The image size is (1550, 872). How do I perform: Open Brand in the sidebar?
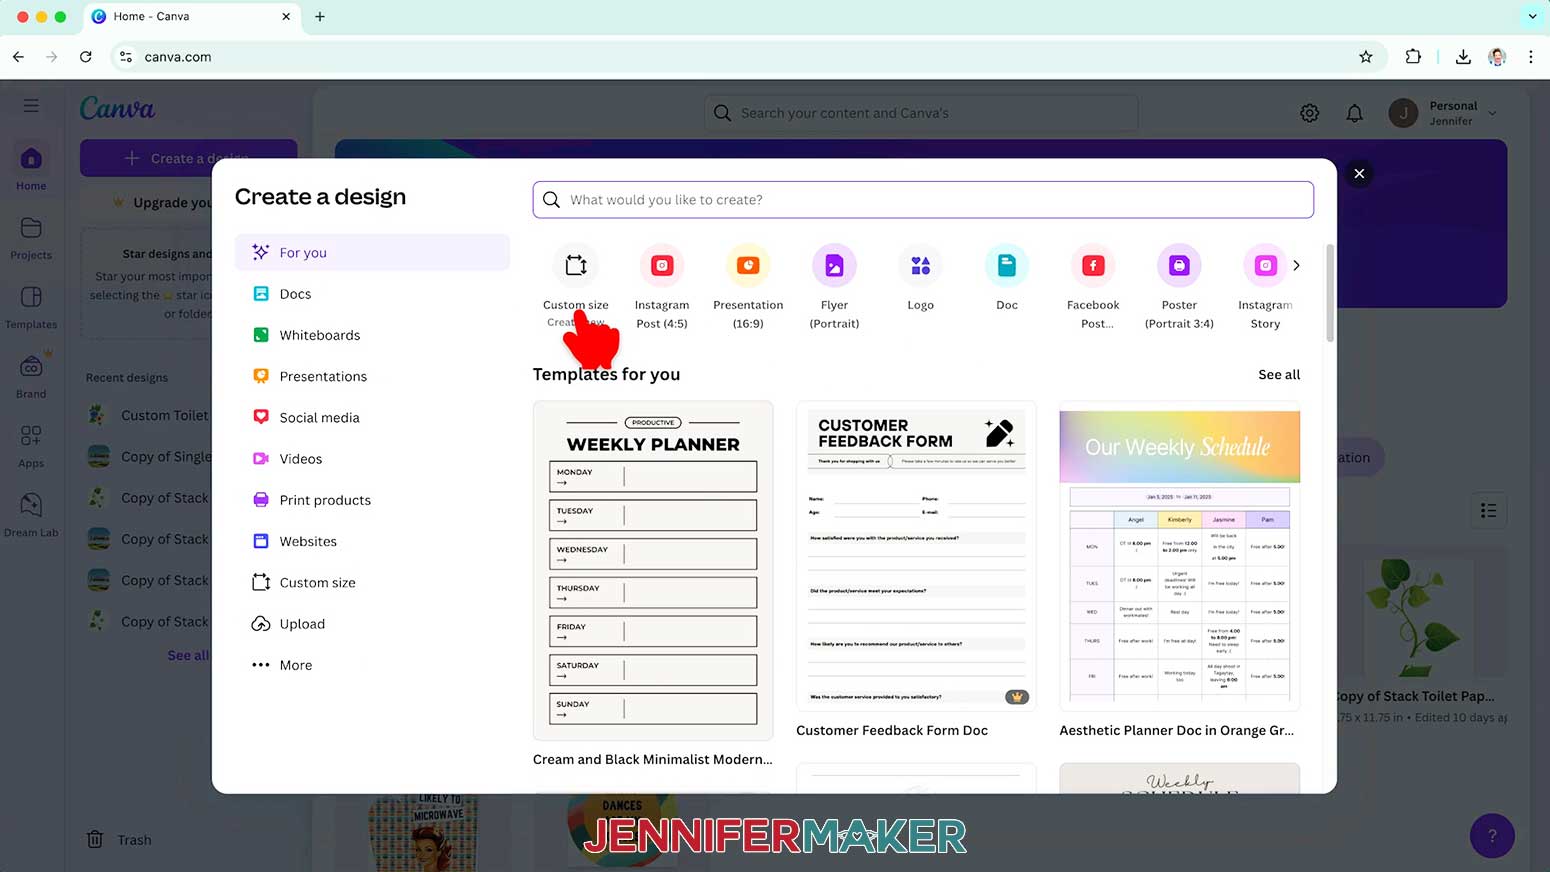[31, 376]
